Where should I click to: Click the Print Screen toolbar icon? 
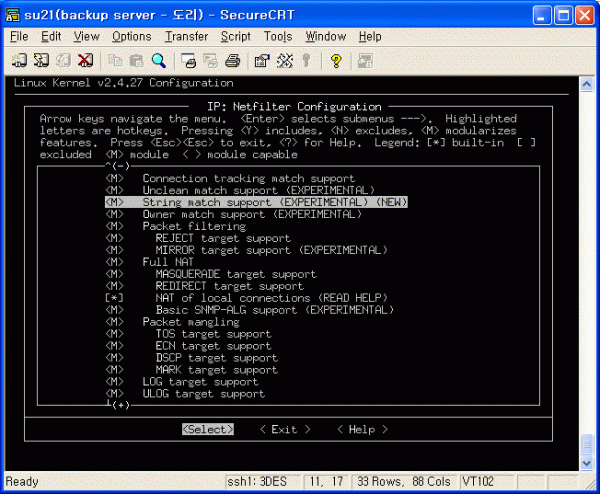coord(188,60)
